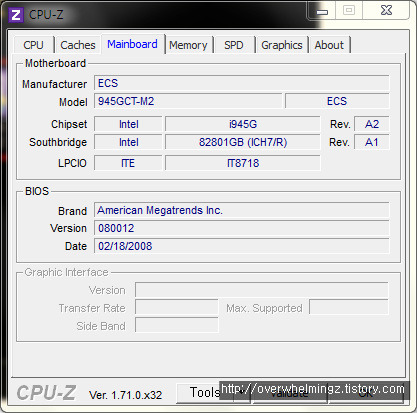Viewport: 417px width, 413px height.
Task: Click the CPU-Z app icon in title bar
Action: 16,15
